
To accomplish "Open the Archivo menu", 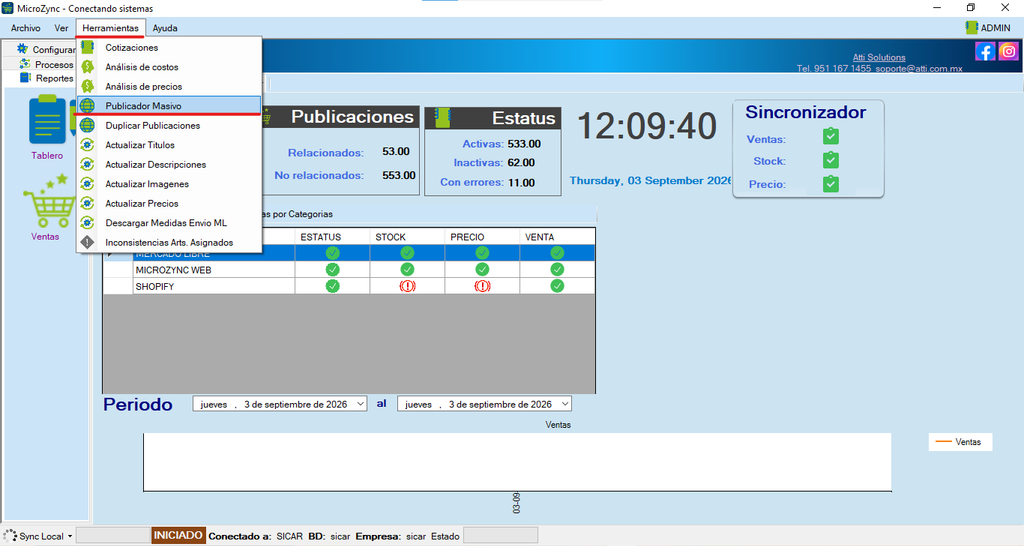I will 25,28.
